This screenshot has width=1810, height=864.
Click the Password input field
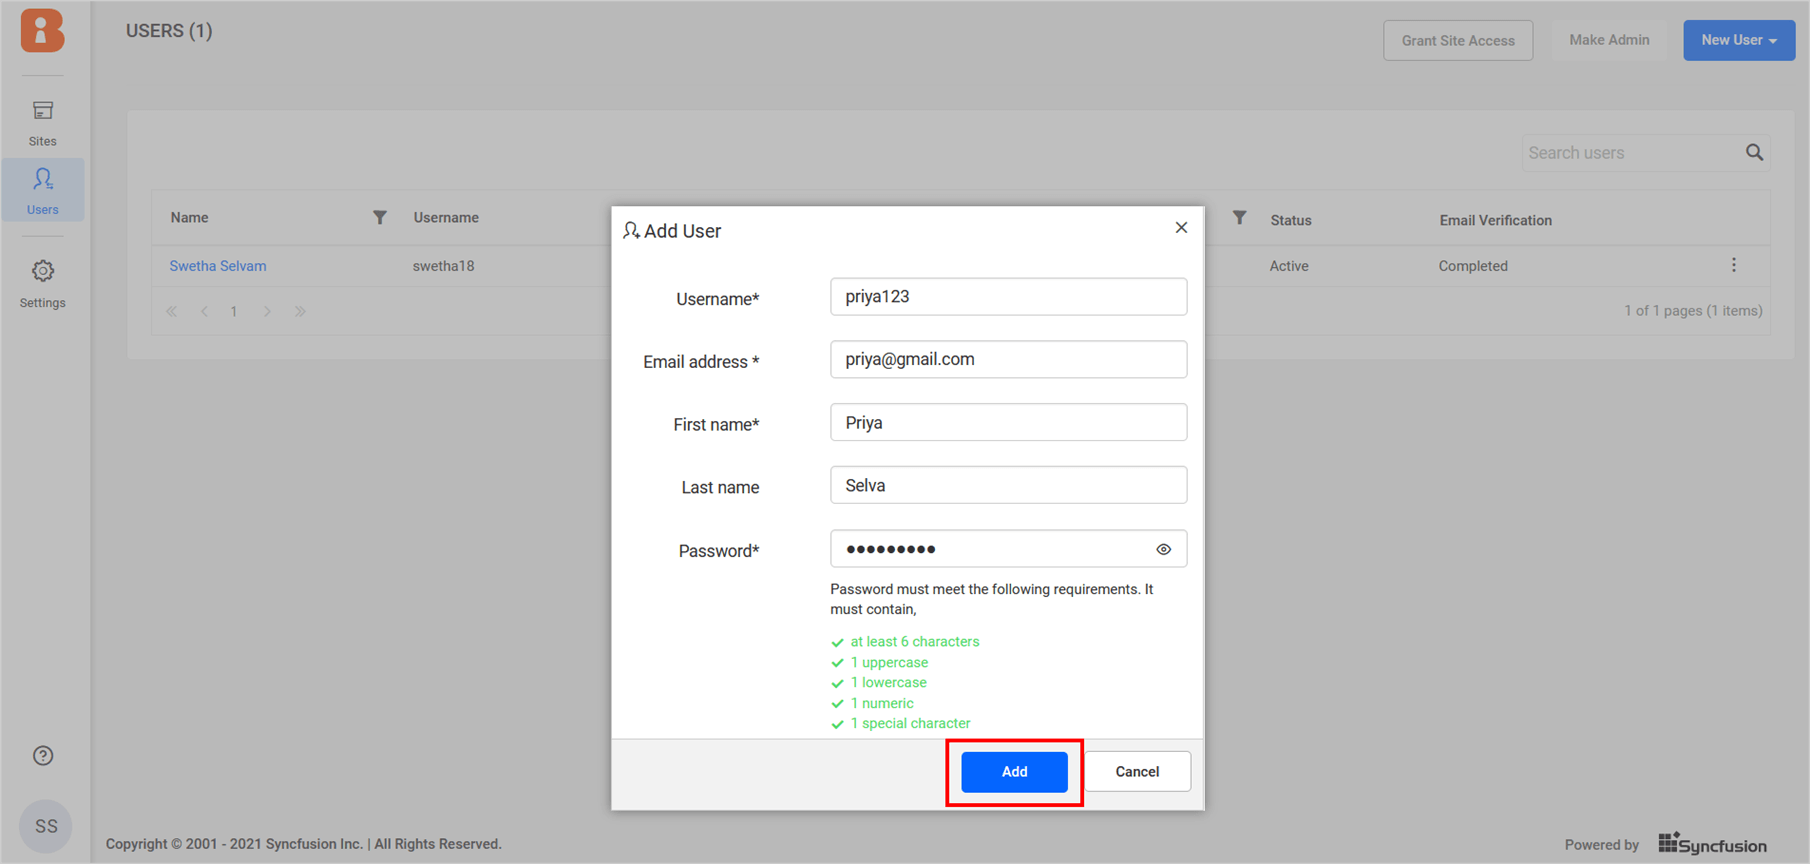coord(1008,549)
